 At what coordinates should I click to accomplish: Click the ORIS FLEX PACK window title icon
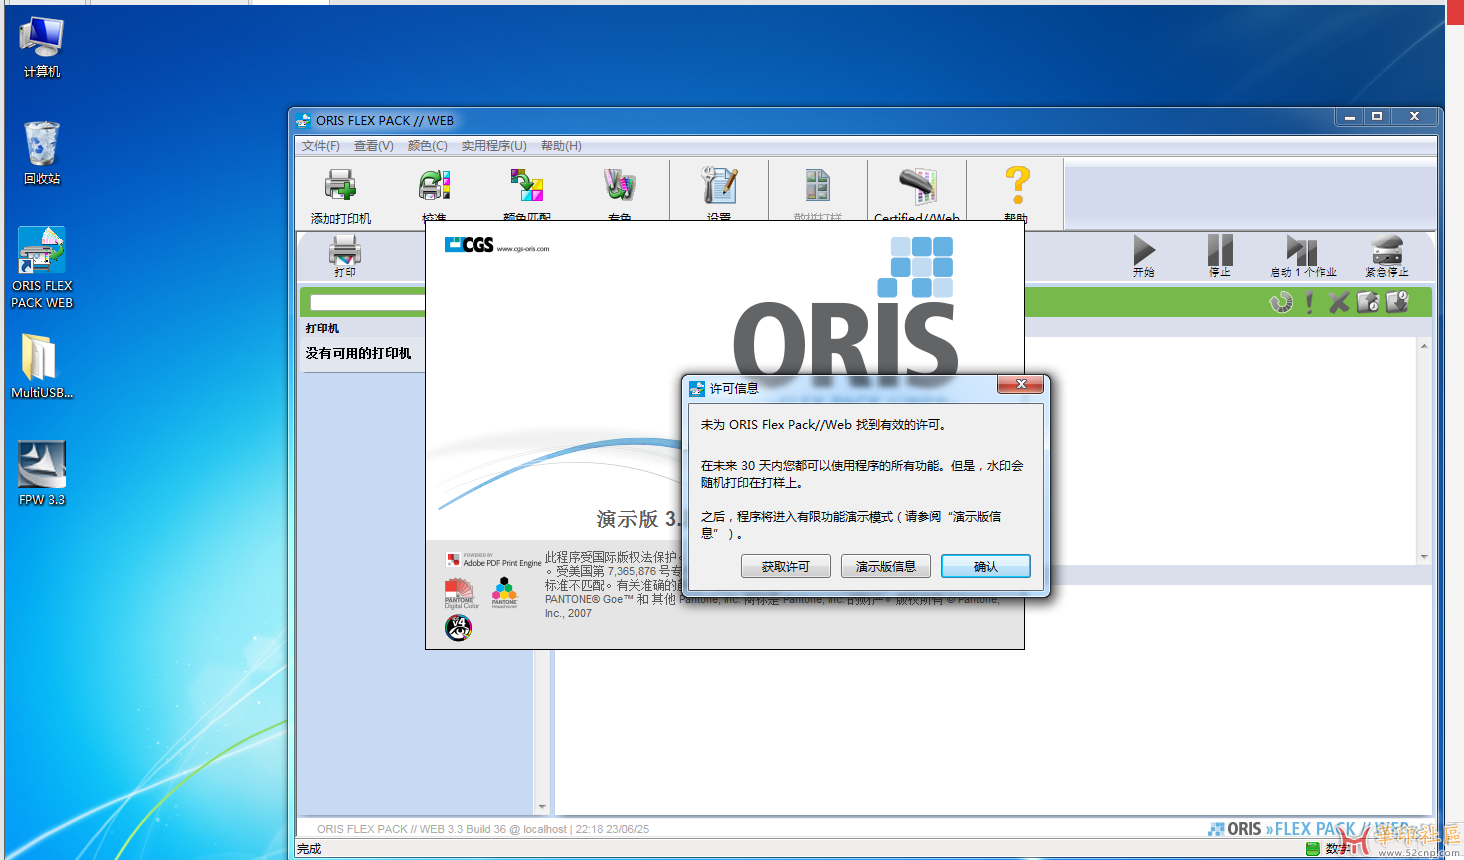(304, 121)
